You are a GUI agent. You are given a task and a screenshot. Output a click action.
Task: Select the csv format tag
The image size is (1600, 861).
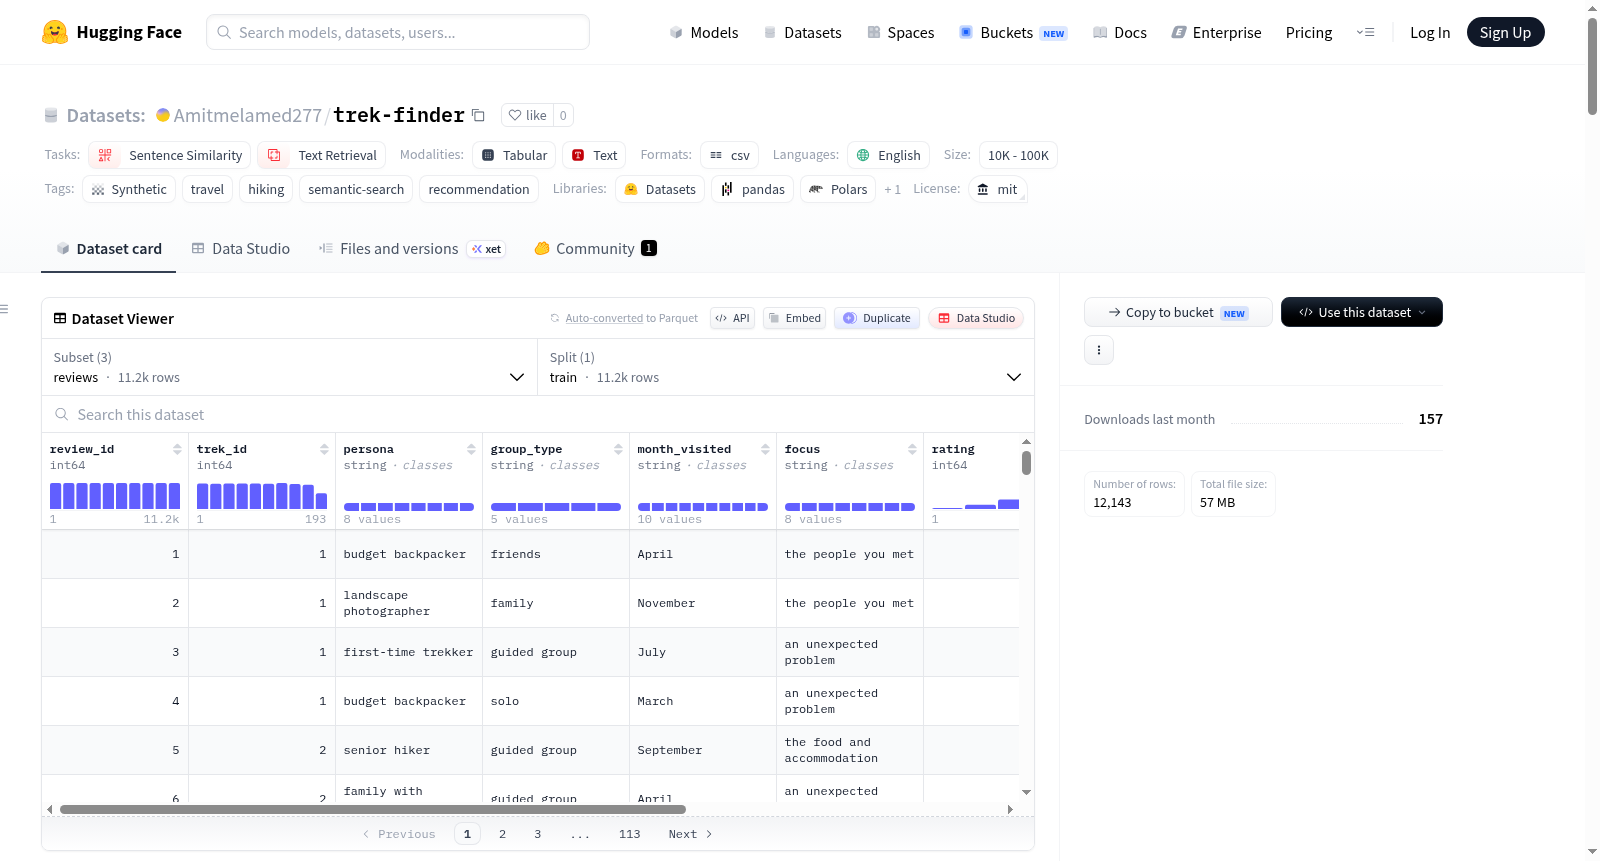coord(730,155)
